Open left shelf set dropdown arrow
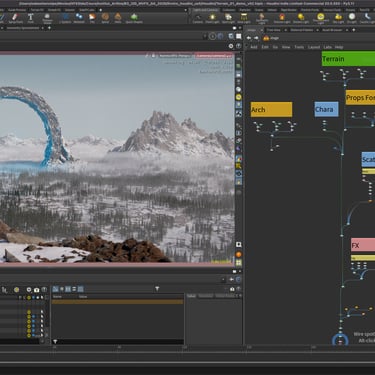 tap(186, 10)
